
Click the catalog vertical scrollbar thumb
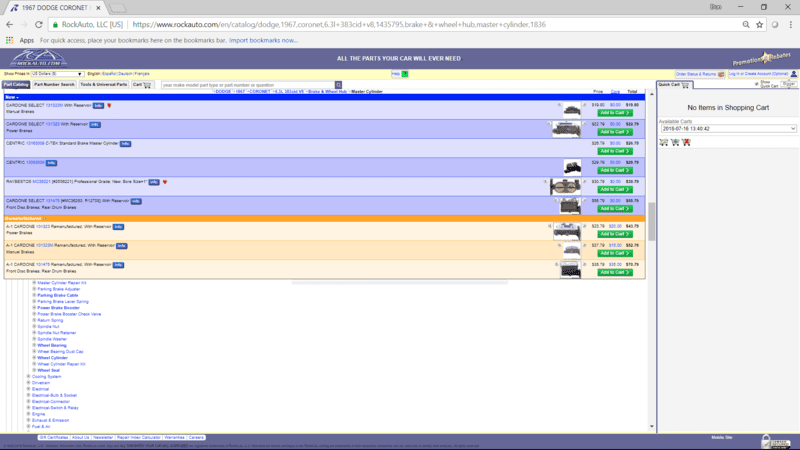click(x=652, y=221)
